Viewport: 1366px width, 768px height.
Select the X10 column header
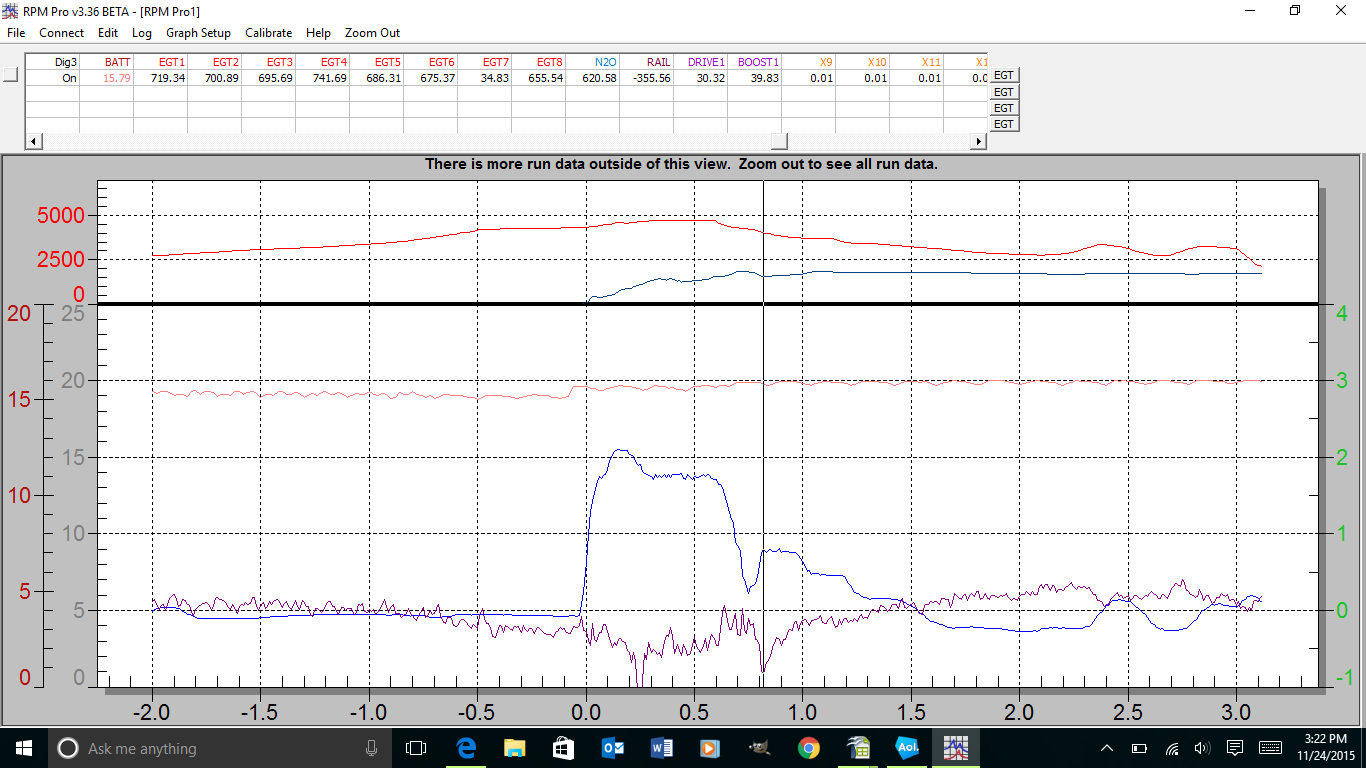877,62
